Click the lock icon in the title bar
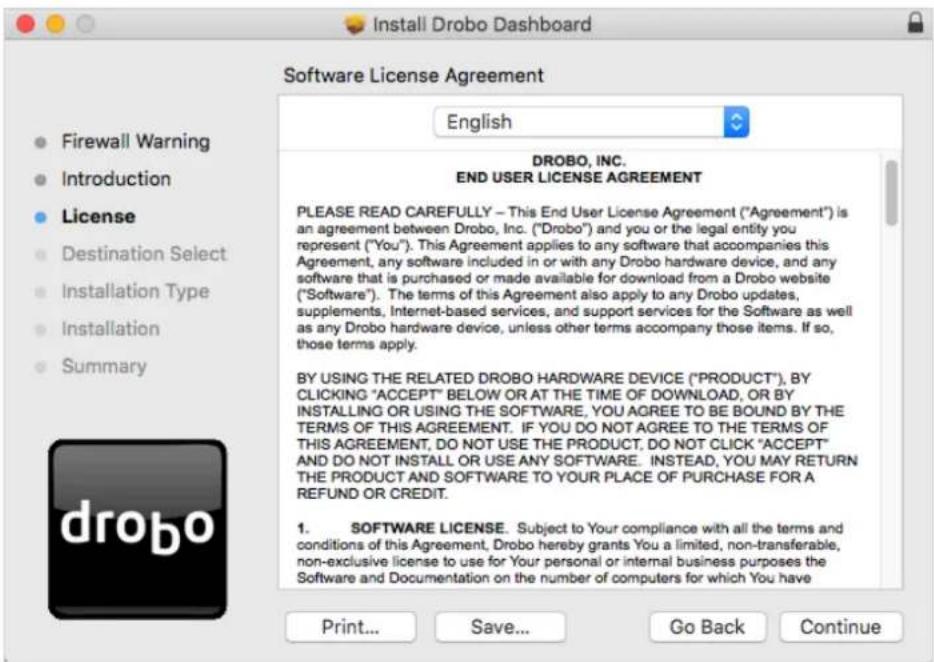 coord(915,23)
